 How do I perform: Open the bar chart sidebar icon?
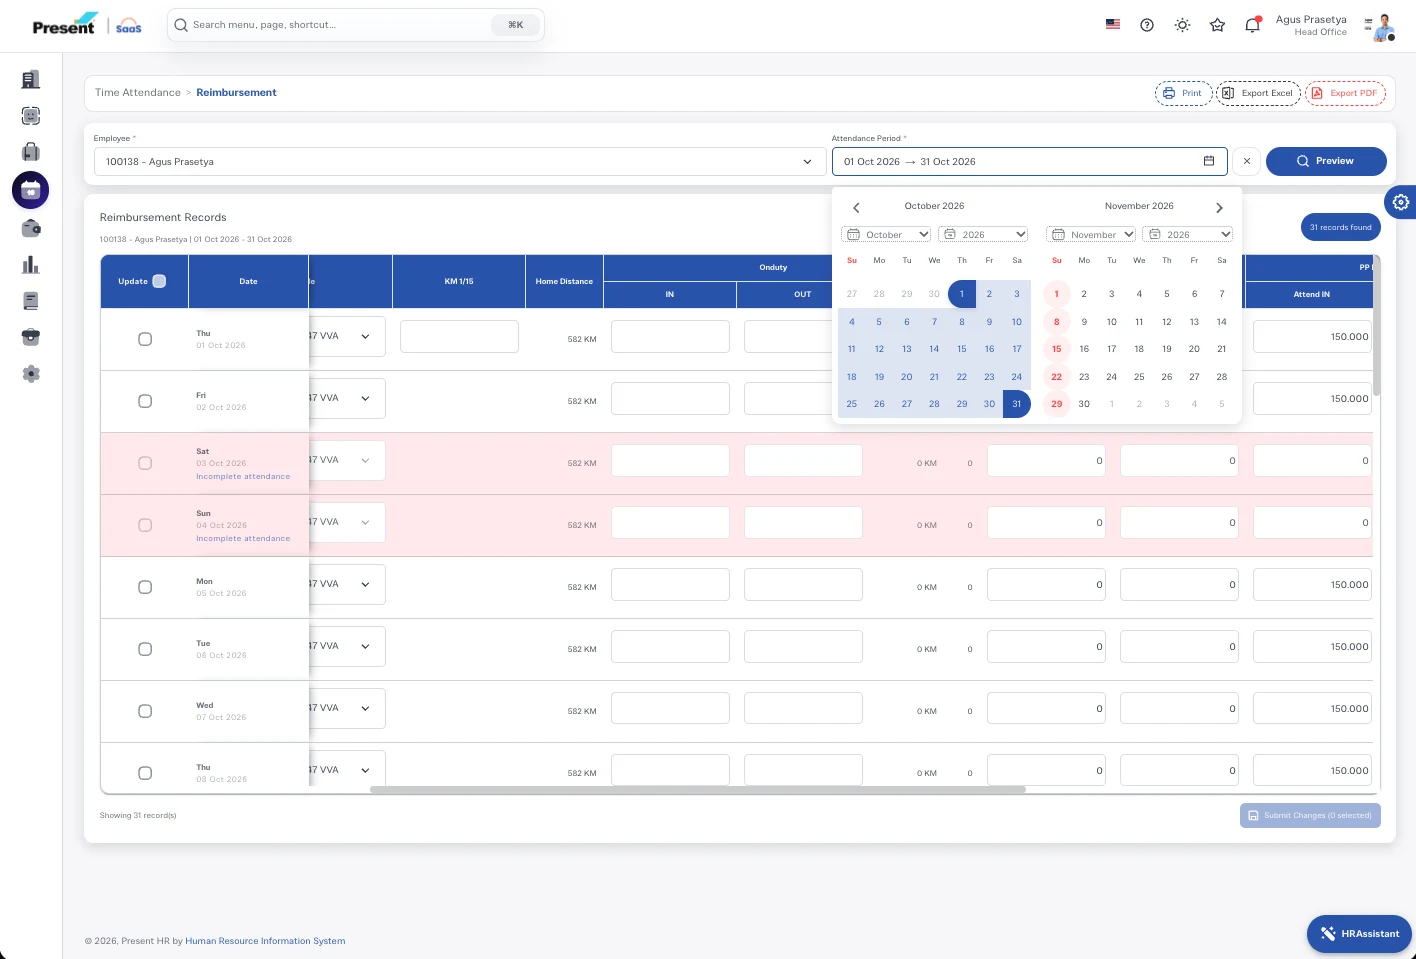click(31, 265)
